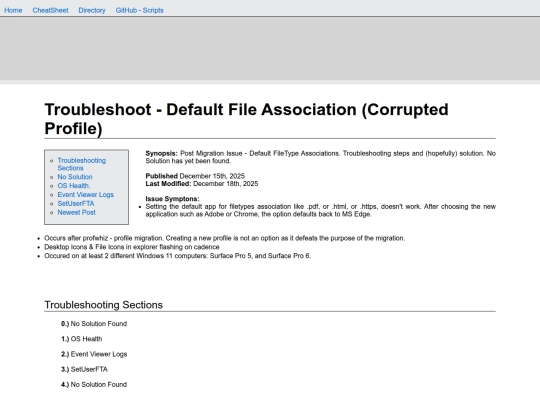Click list item 1.) OS Health
This screenshot has height=405, width=540.
tap(82, 339)
